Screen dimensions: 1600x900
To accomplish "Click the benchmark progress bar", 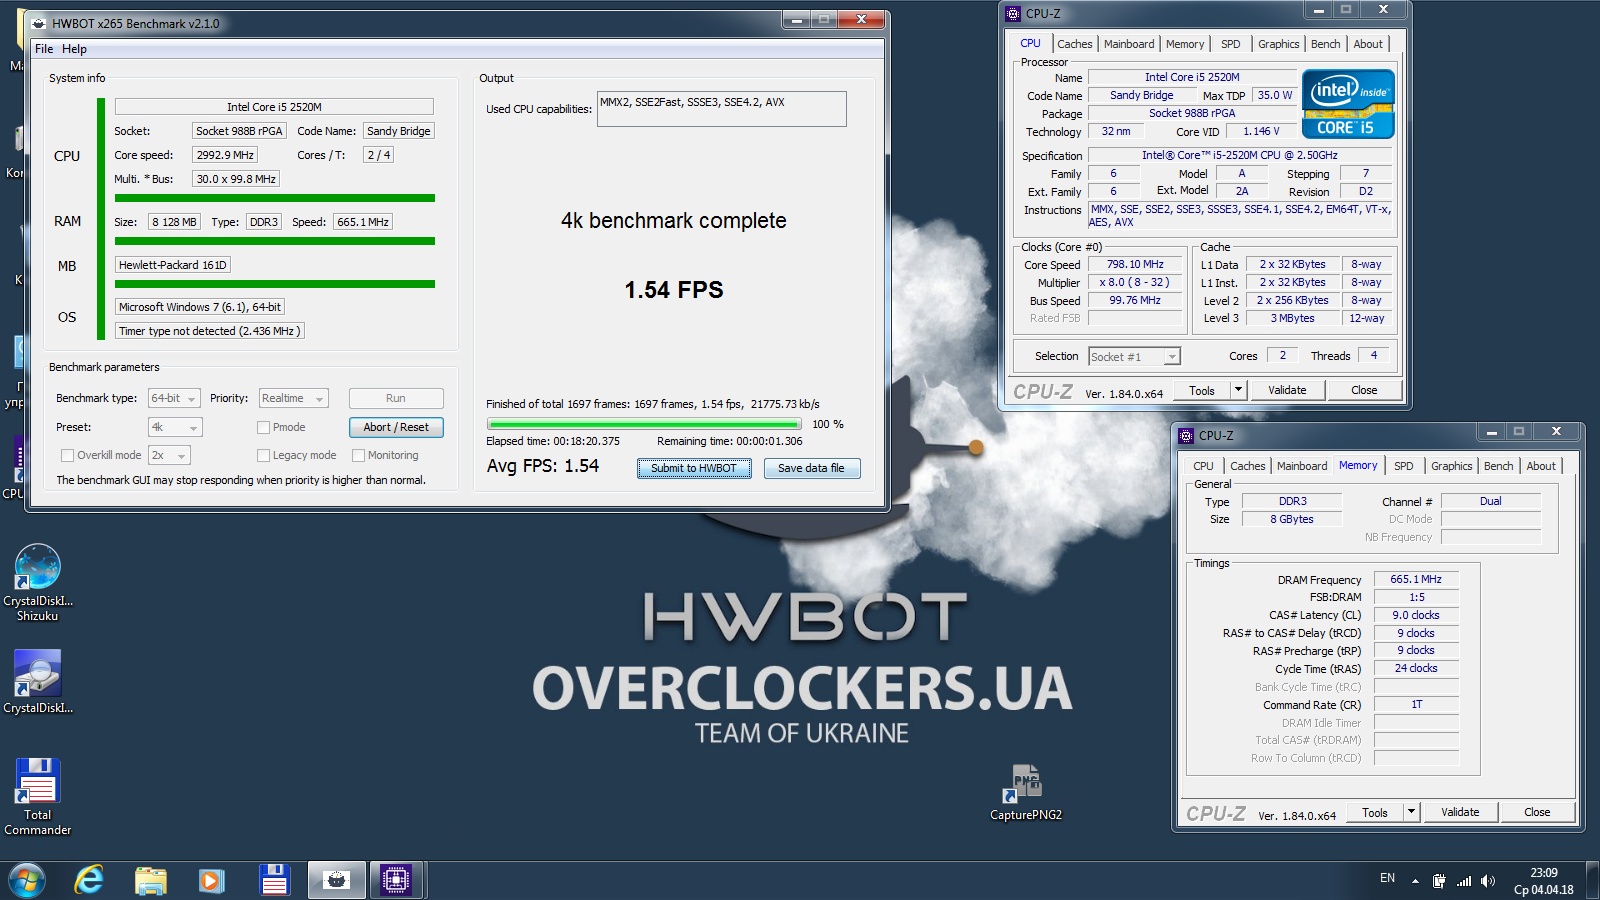I will click(x=645, y=424).
